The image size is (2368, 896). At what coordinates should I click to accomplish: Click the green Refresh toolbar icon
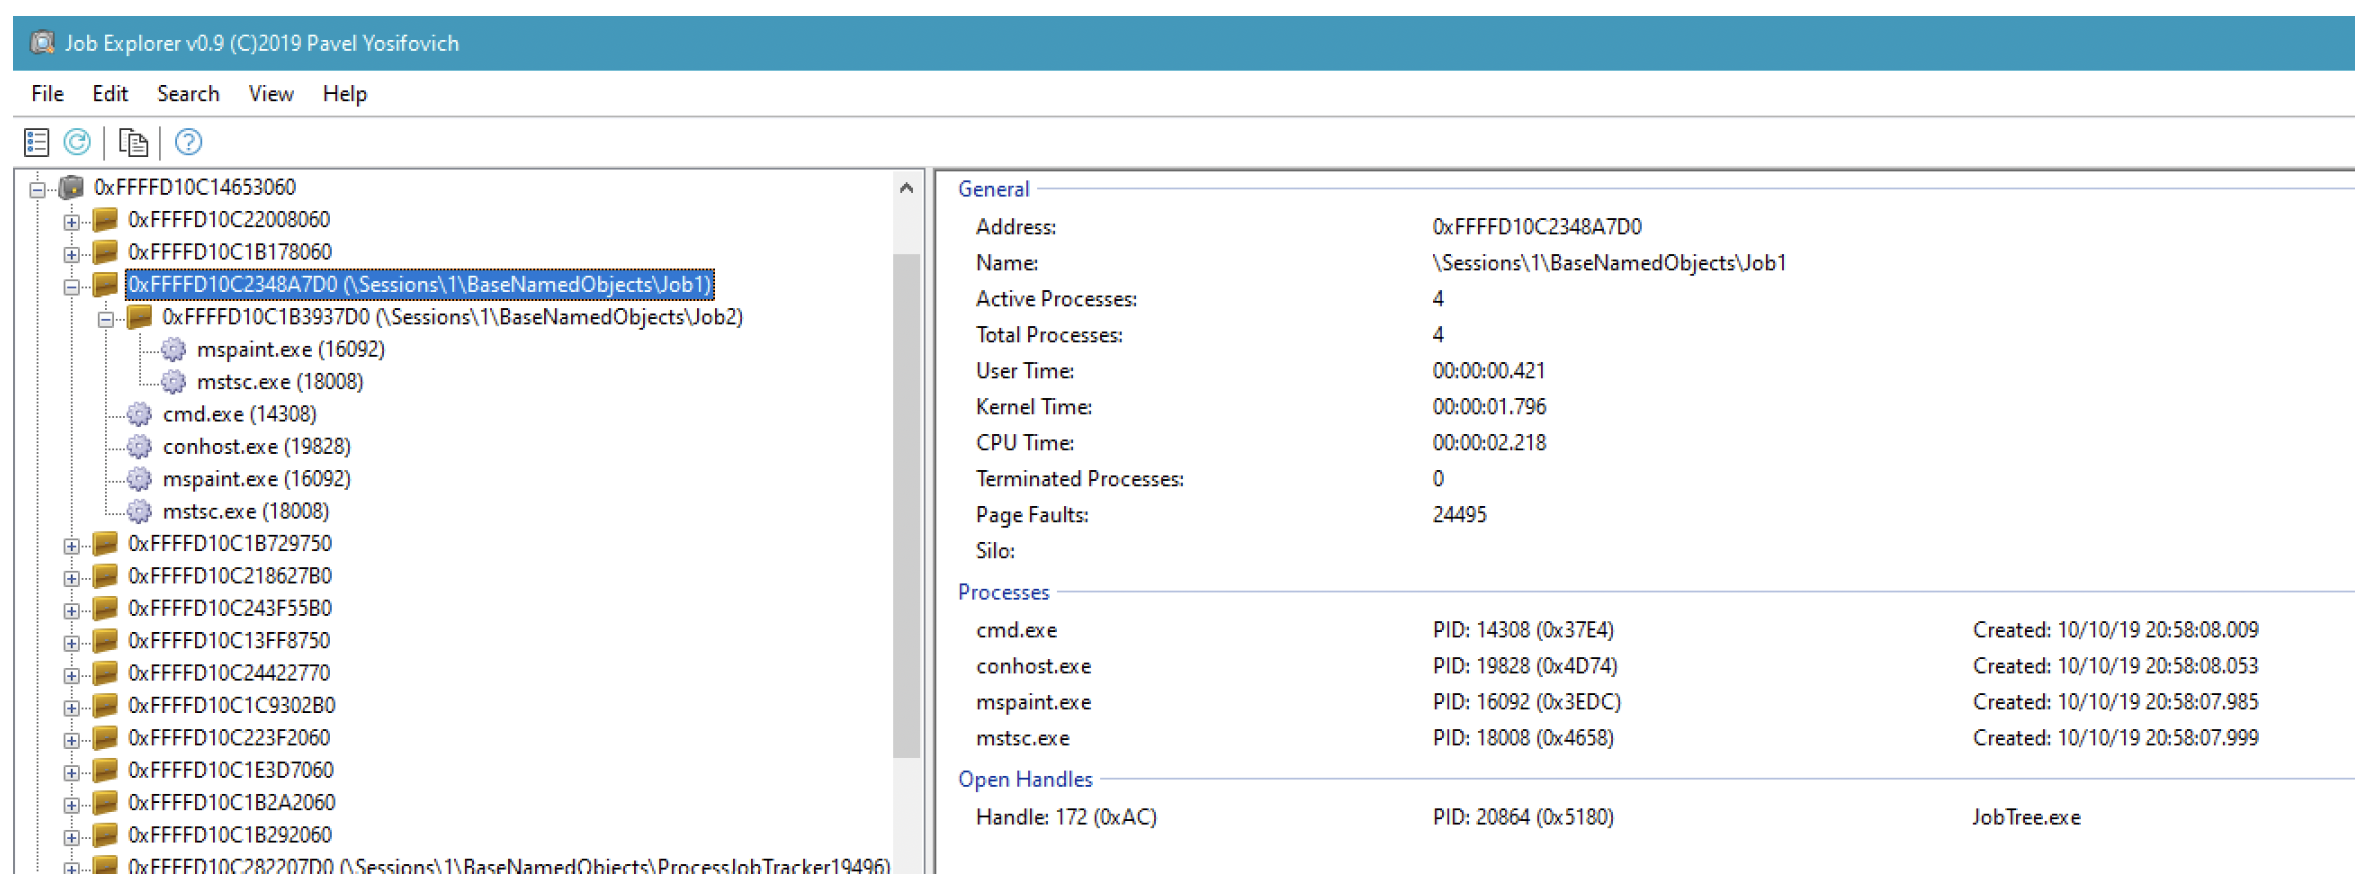click(x=77, y=143)
